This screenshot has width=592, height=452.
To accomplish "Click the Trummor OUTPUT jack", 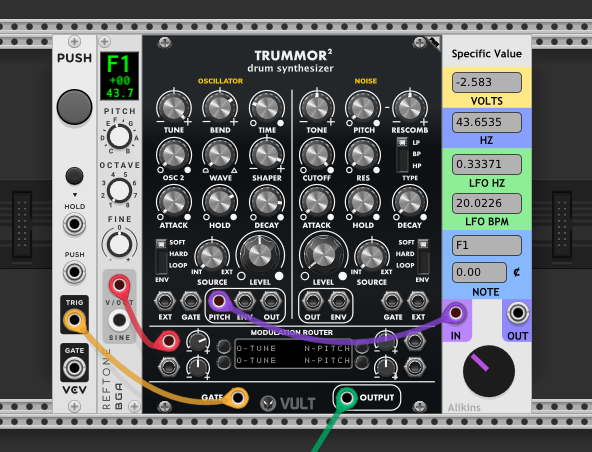I will (347, 398).
